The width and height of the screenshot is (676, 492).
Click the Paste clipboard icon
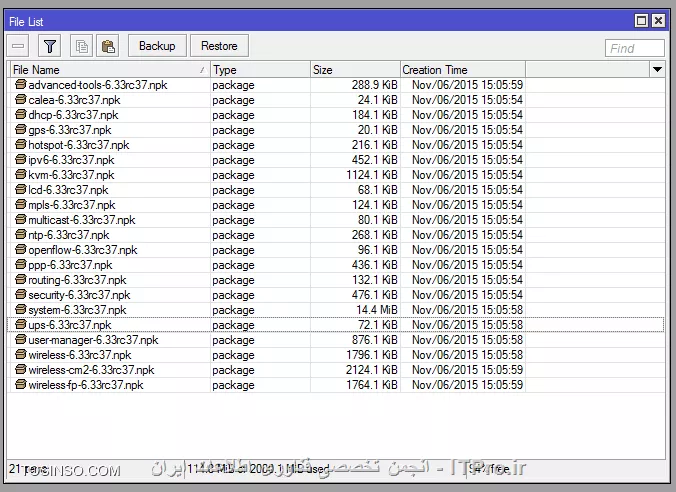(108, 46)
